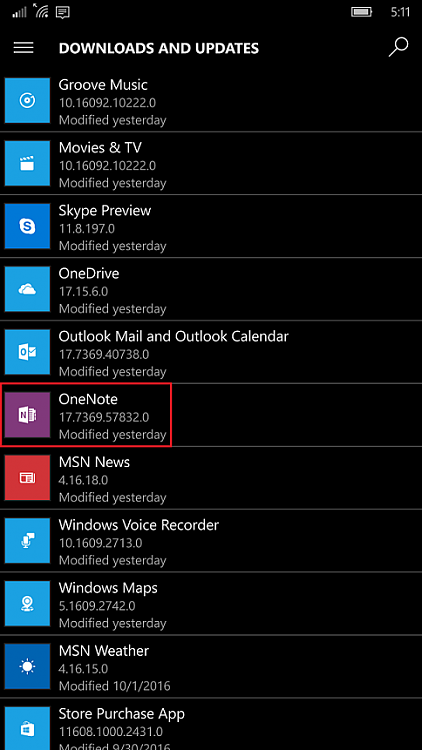The height and width of the screenshot is (750, 422).
Task: Click the Groove Music version 10.16092.10222.0 under Groove Music
Action: point(107,103)
